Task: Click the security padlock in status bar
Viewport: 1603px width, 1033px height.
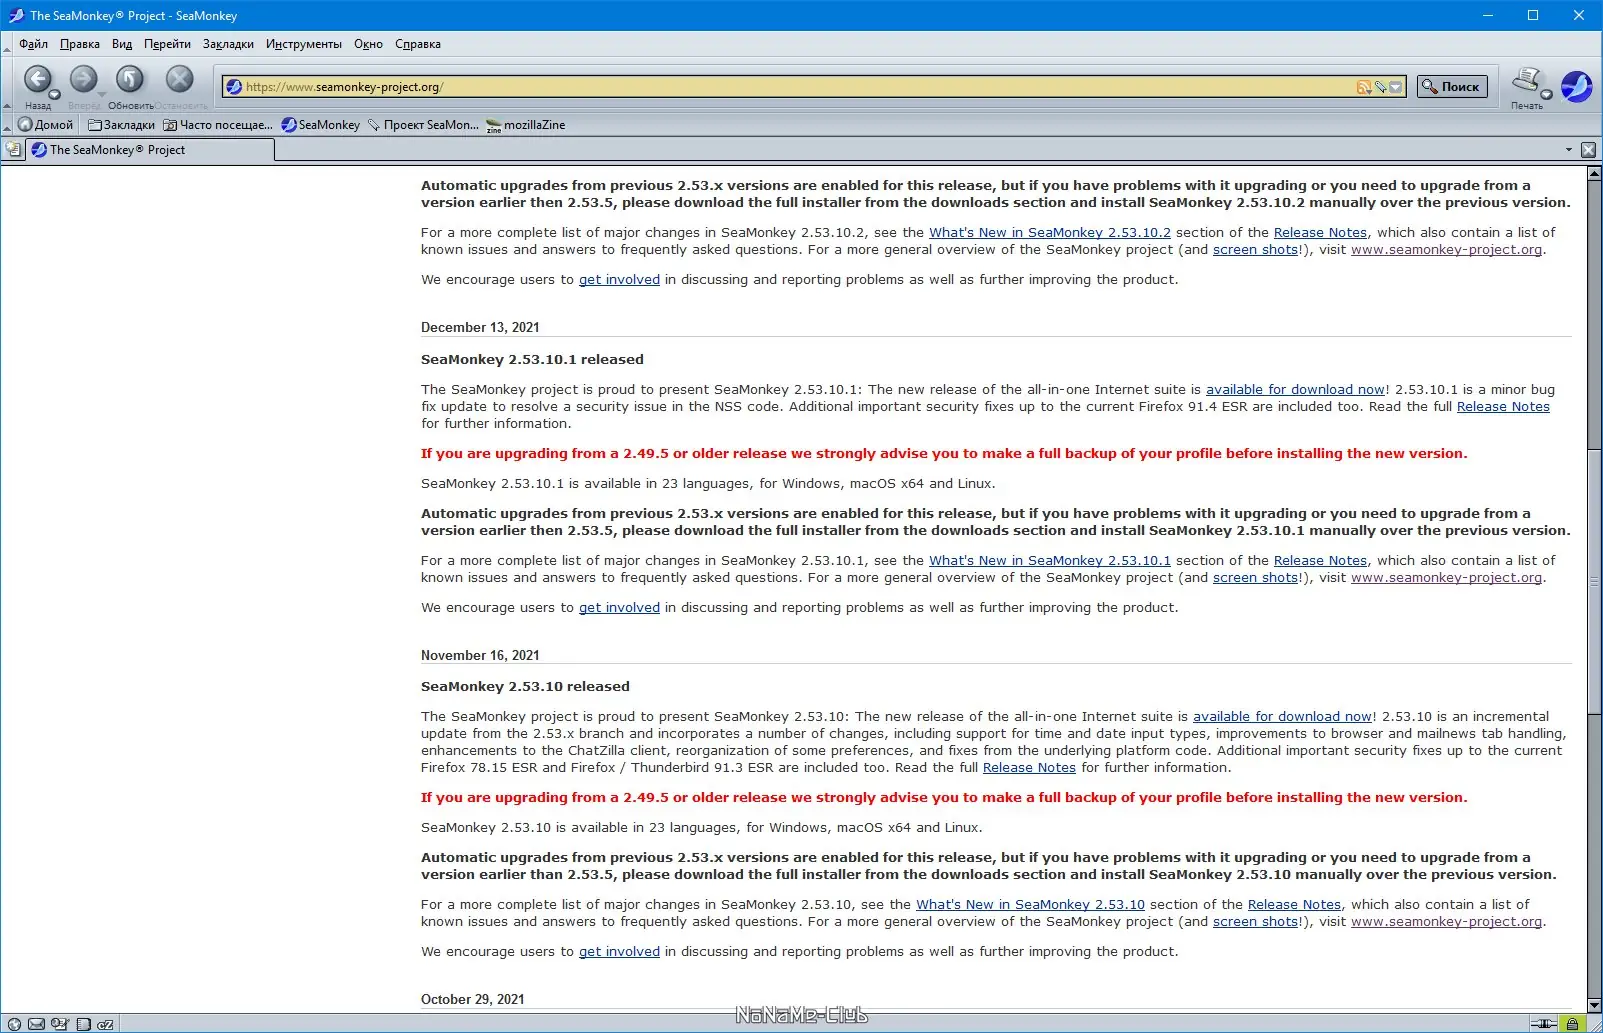Action: 1572,1024
